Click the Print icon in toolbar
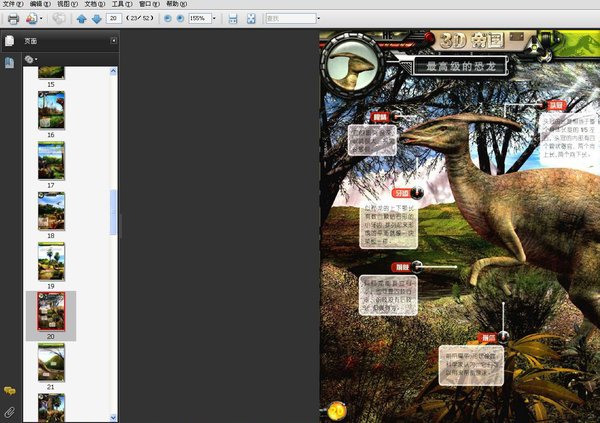Image resolution: width=600 pixels, height=423 pixels. [x=13, y=18]
